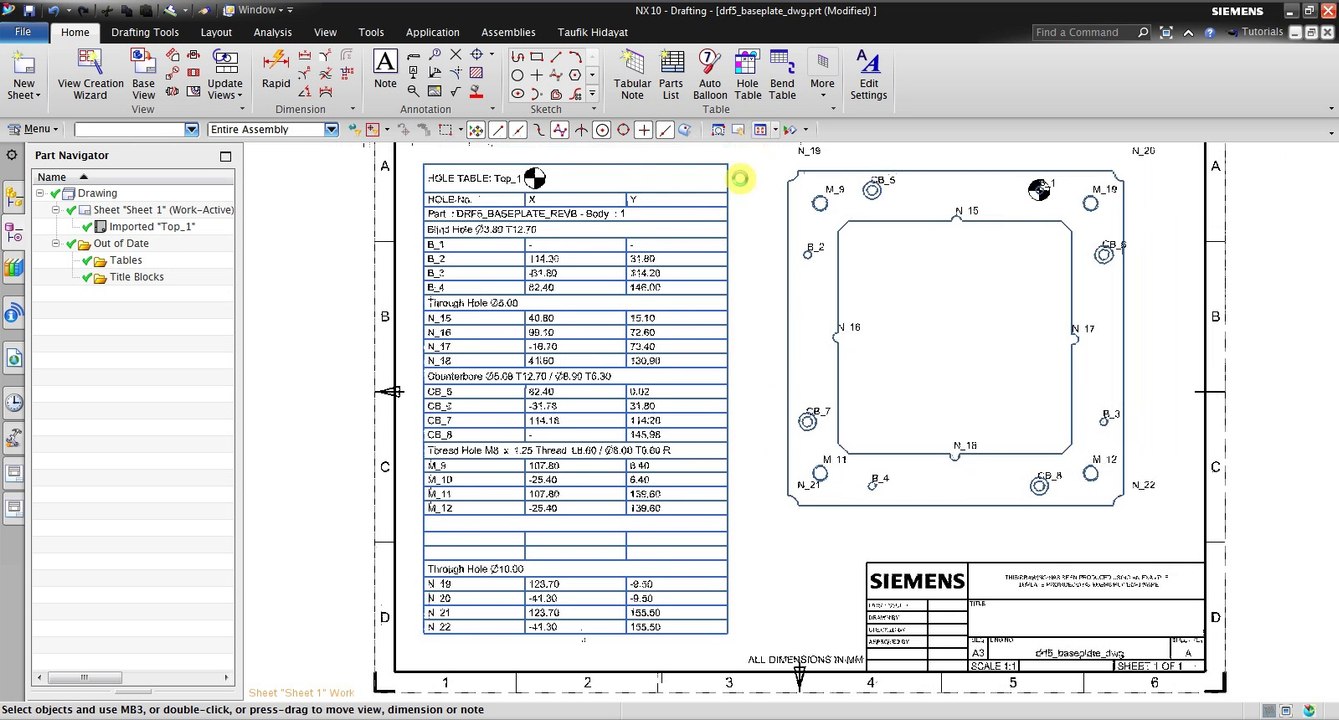Select the Sketch rectangle tool

tap(537, 57)
